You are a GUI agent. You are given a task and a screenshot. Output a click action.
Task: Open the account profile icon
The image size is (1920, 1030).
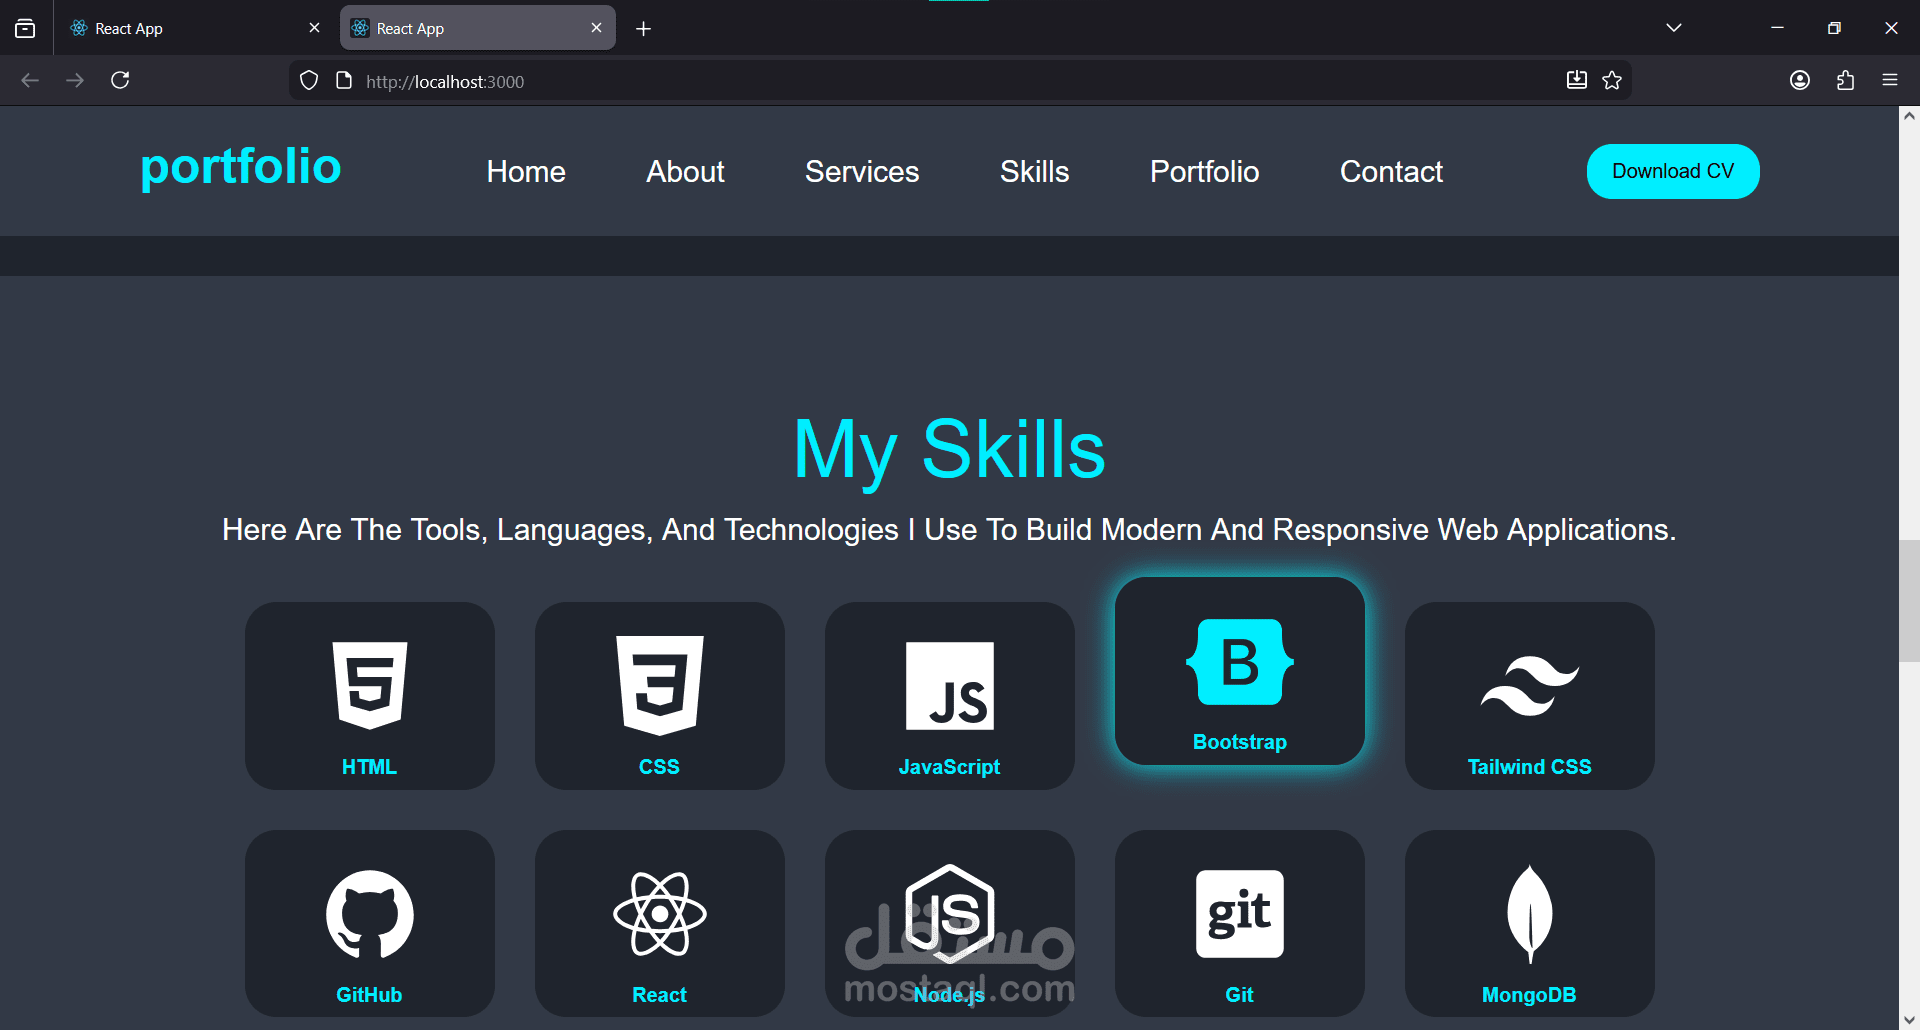(x=1800, y=80)
